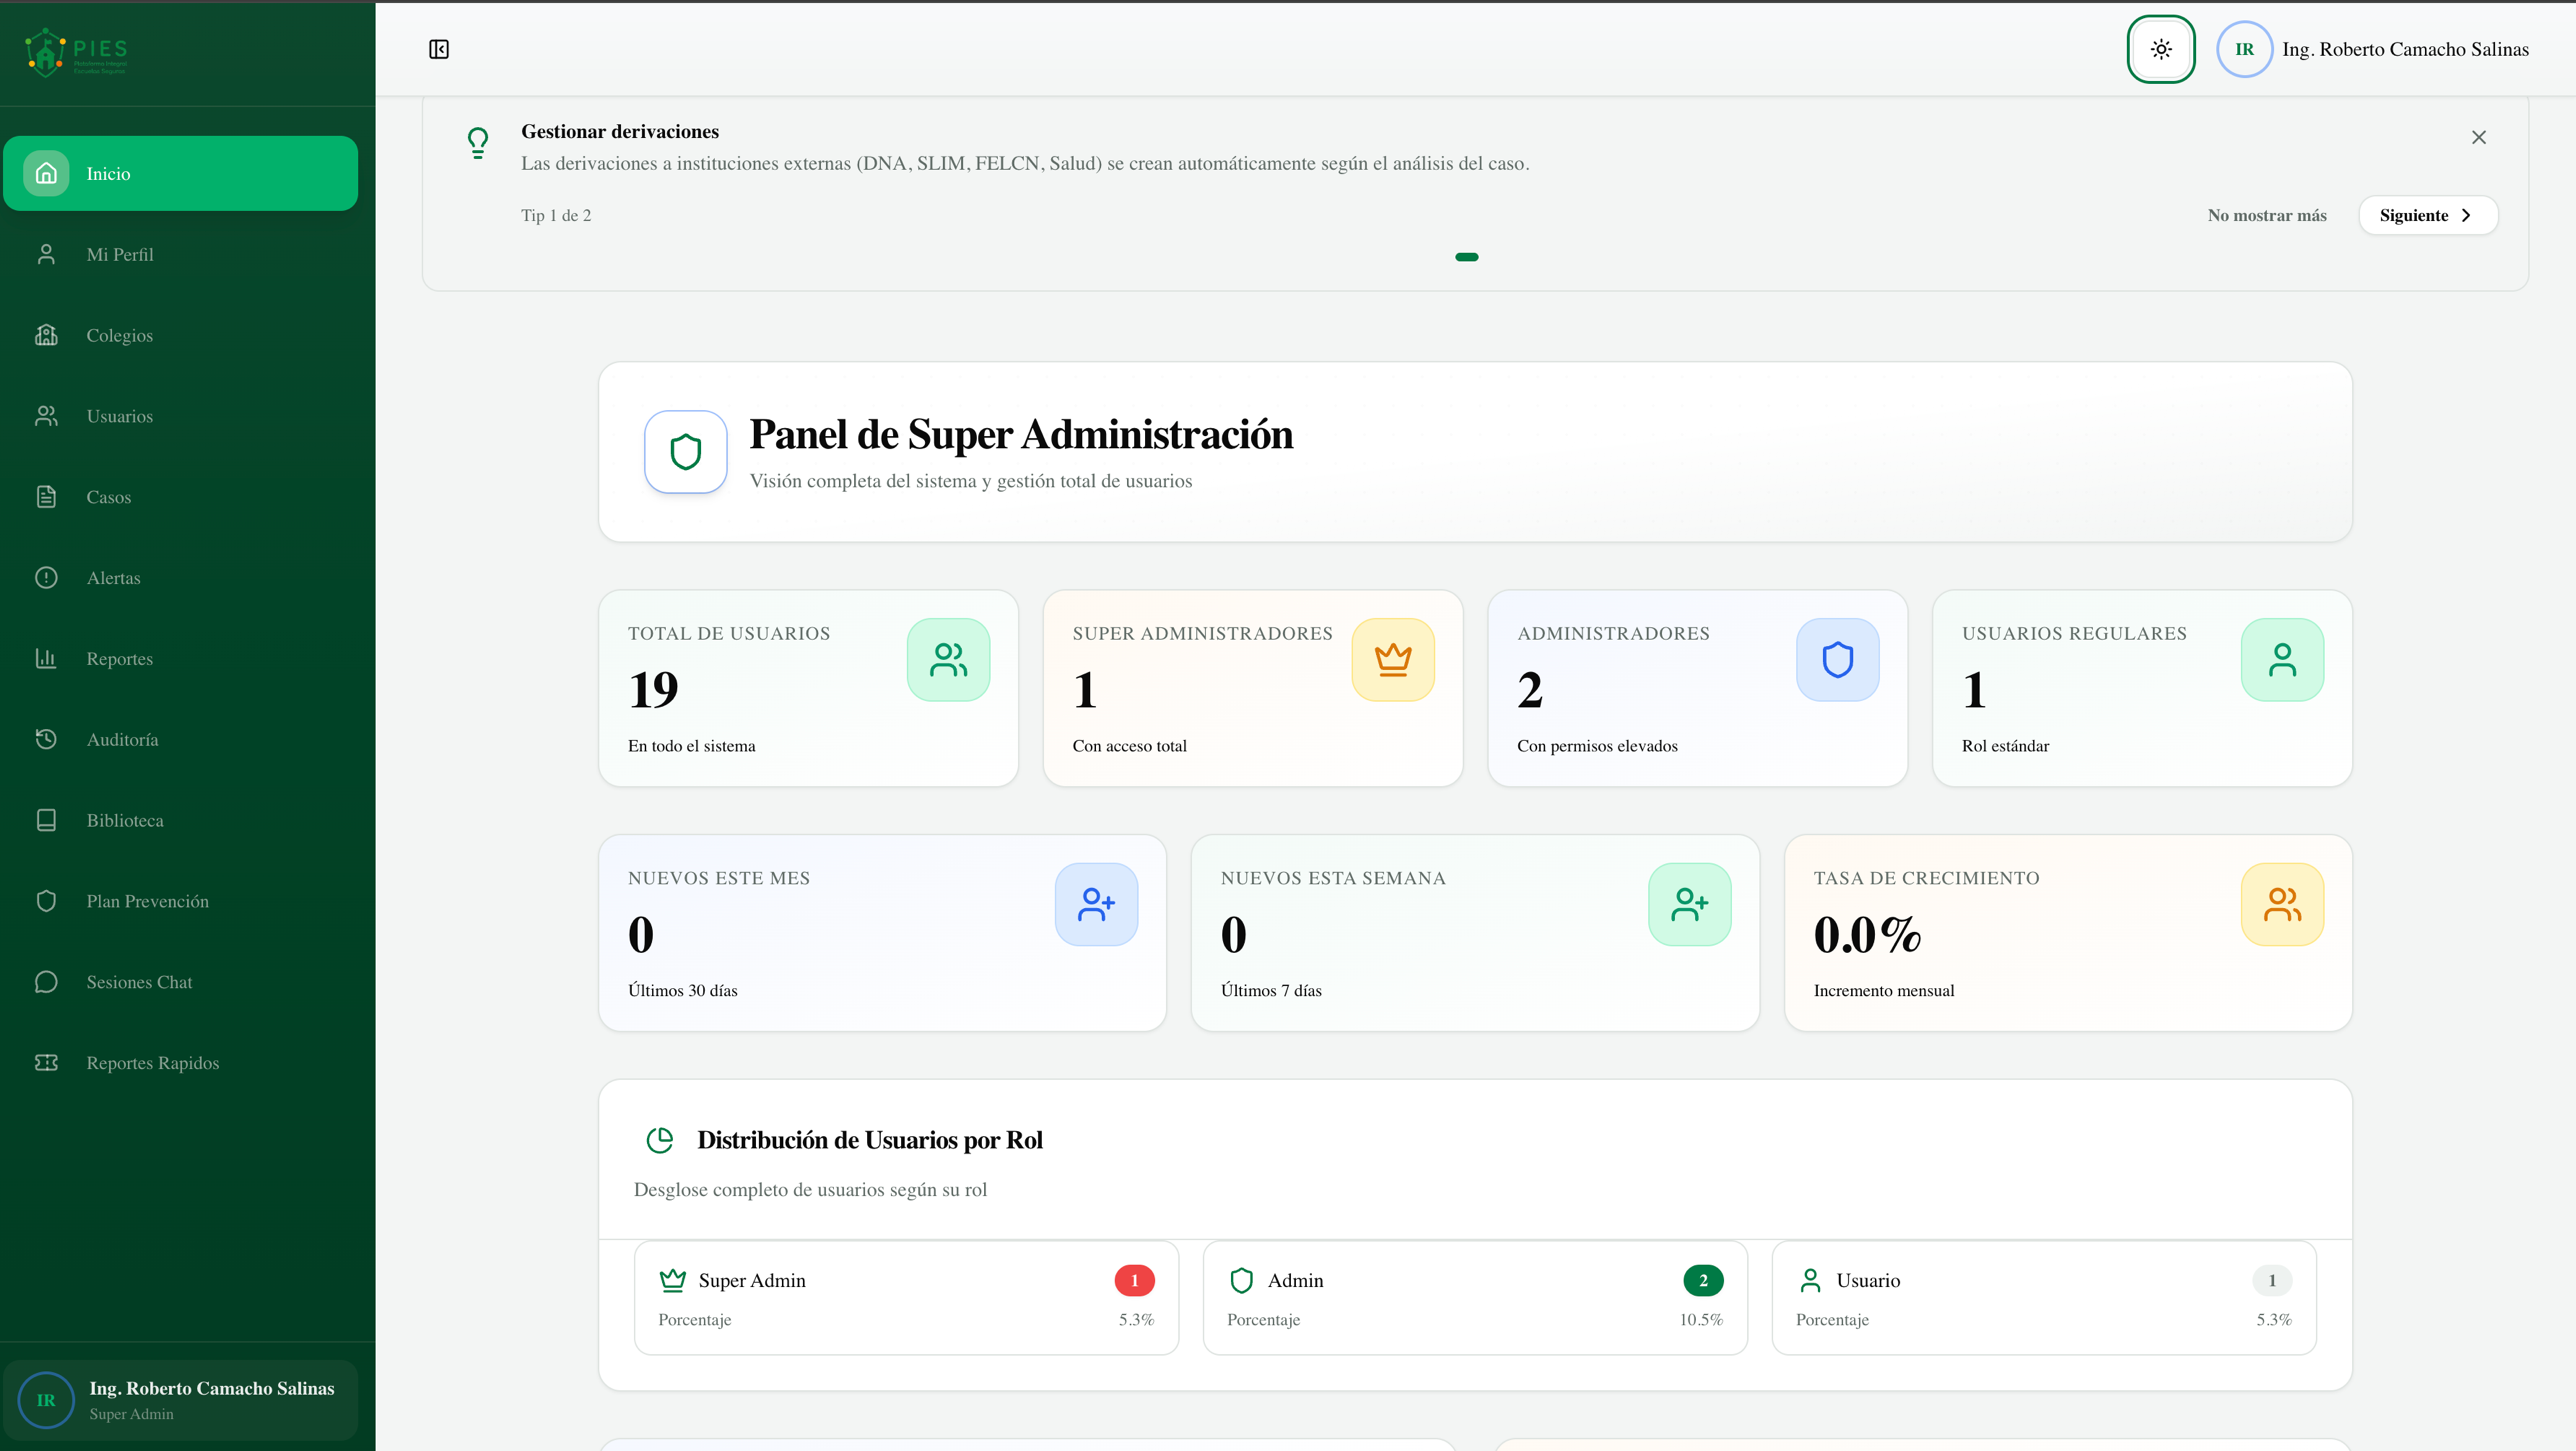This screenshot has width=2576, height=1451.
Task: Click the IR avatar in the top header
Action: coord(2244,49)
